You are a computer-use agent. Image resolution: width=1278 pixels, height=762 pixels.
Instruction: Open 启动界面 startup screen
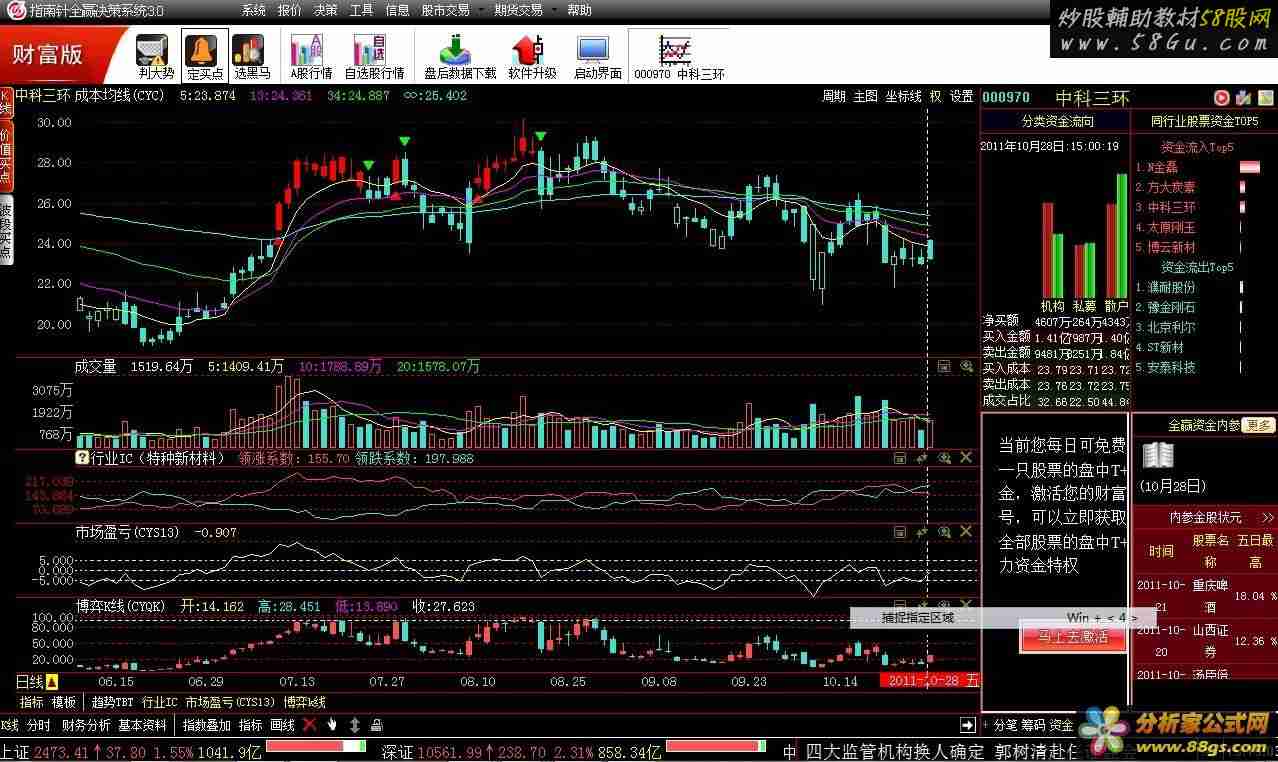[x=597, y=55]
